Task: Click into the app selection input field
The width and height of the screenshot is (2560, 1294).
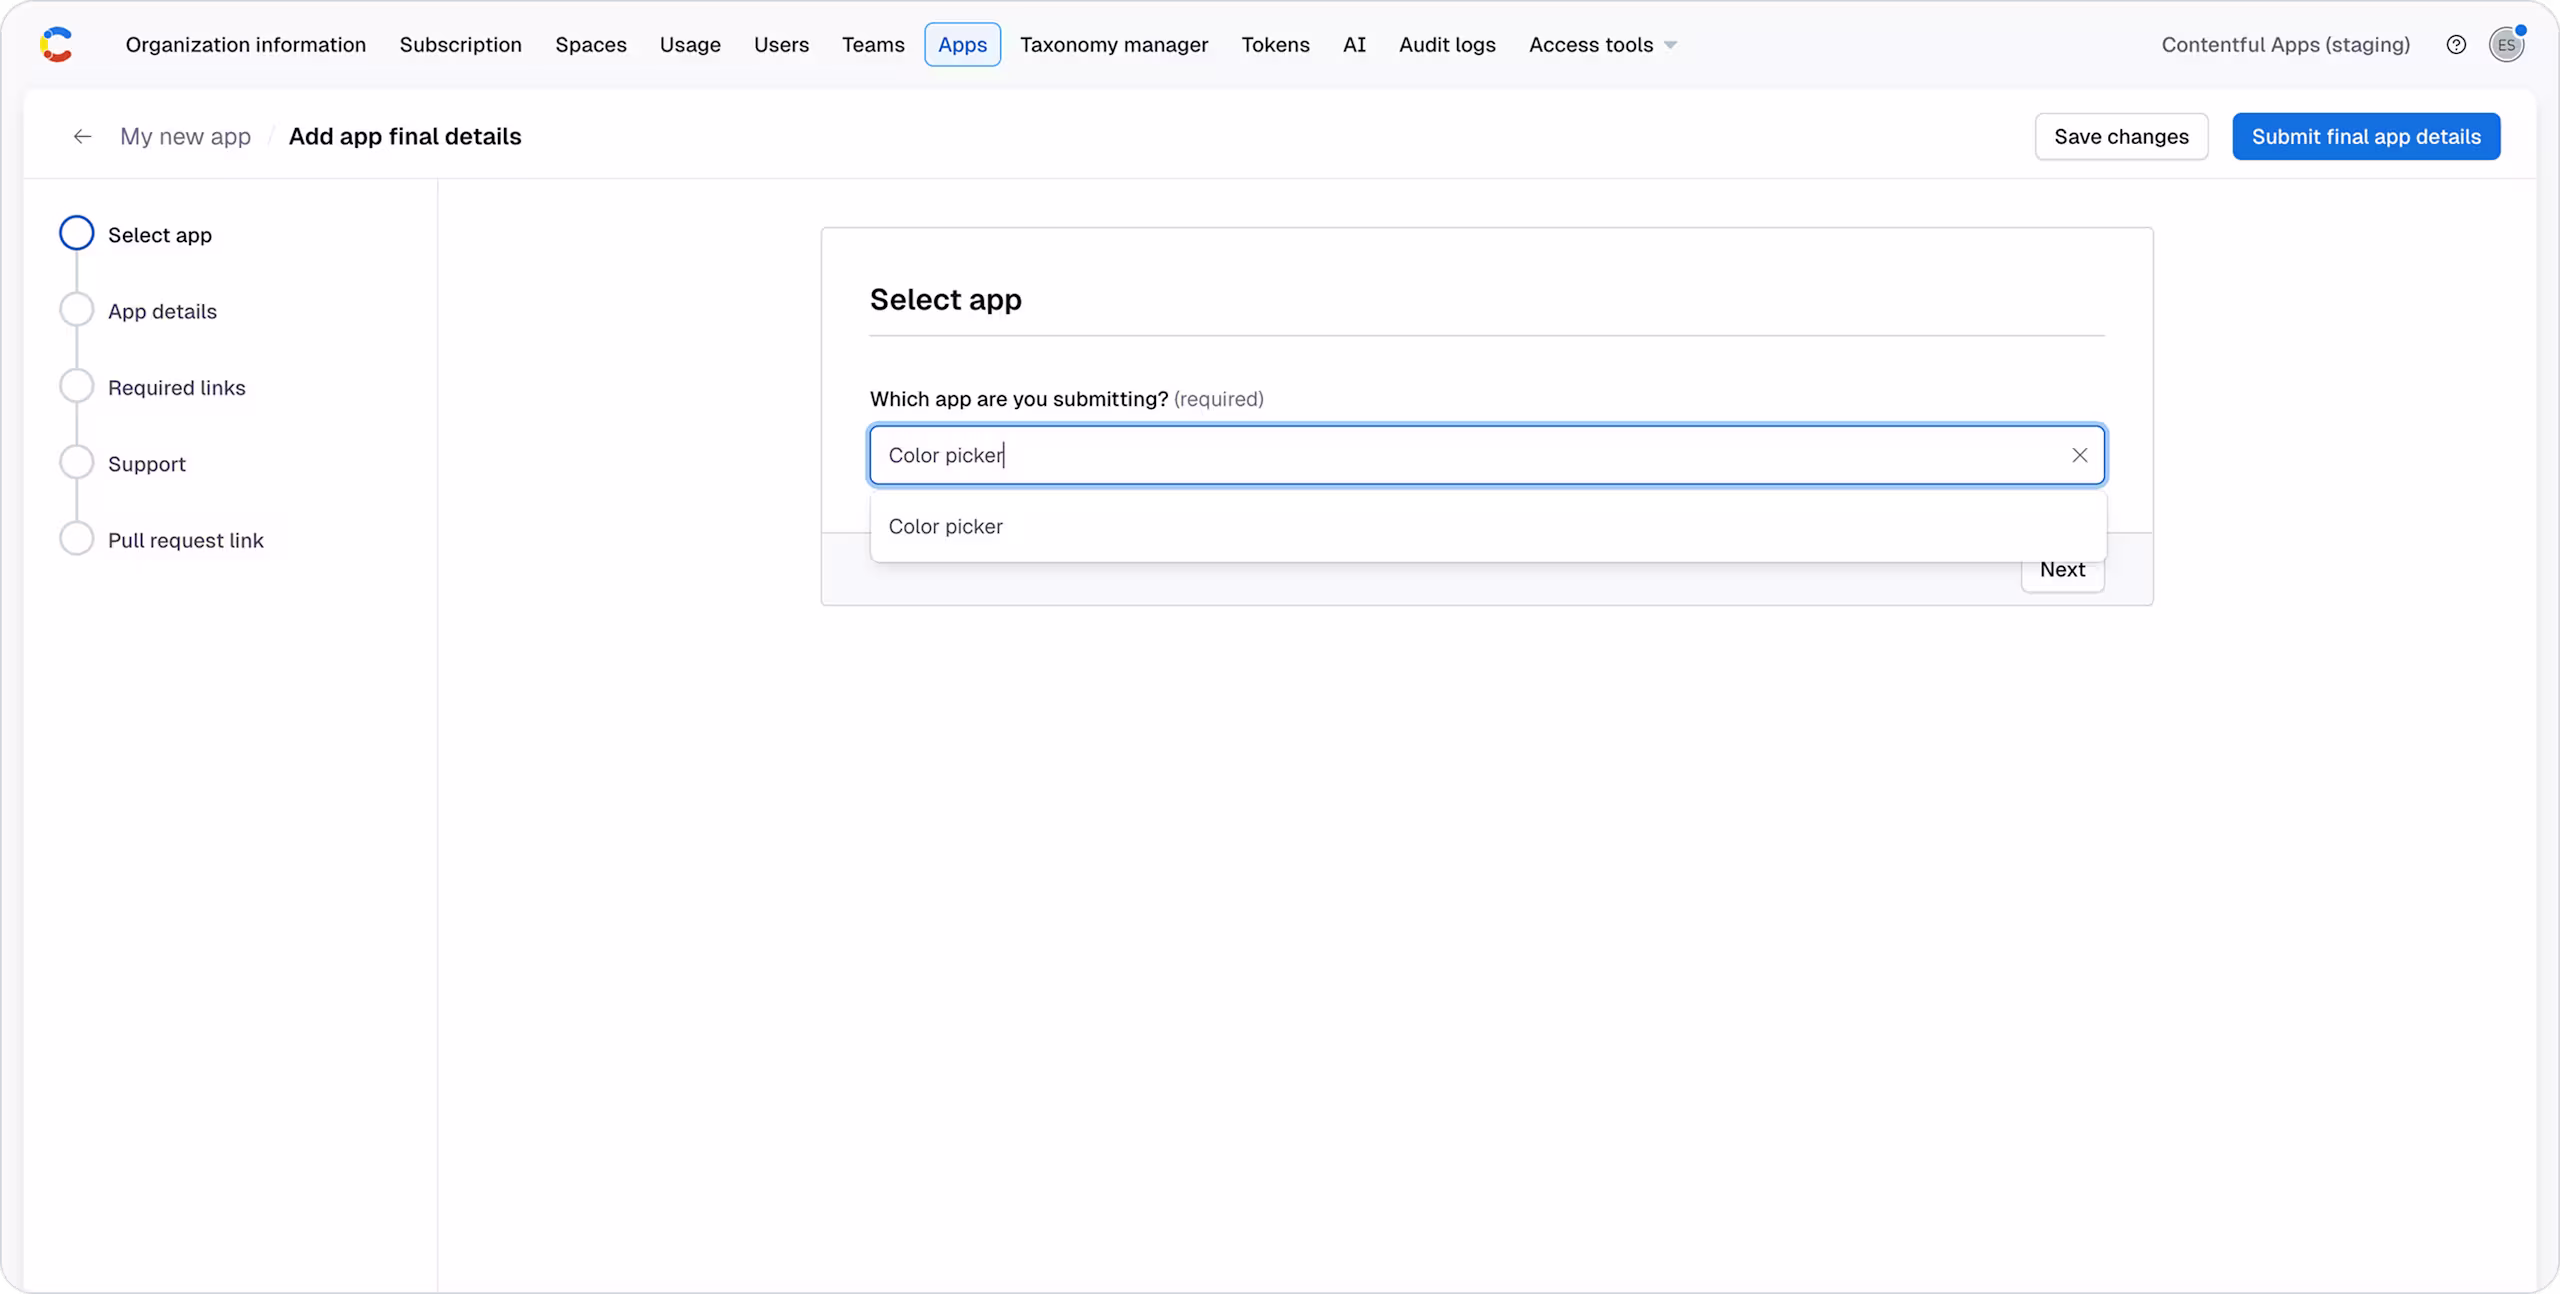Action: pyautogui.click(x=1487, y=455)
